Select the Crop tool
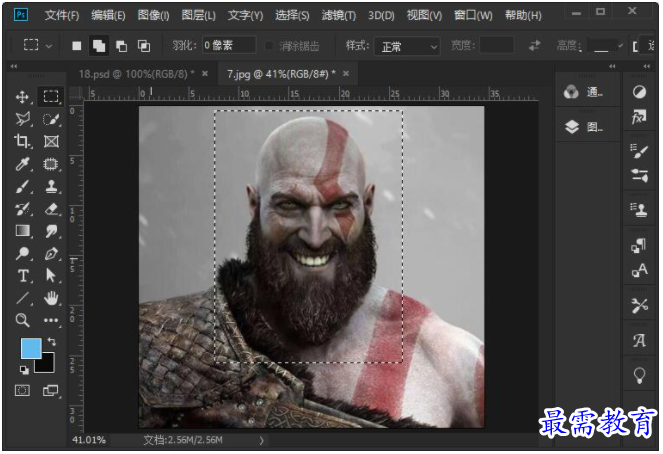Viewport: 663px width, 454px height. pyautogui.click(x=22, y=141)
